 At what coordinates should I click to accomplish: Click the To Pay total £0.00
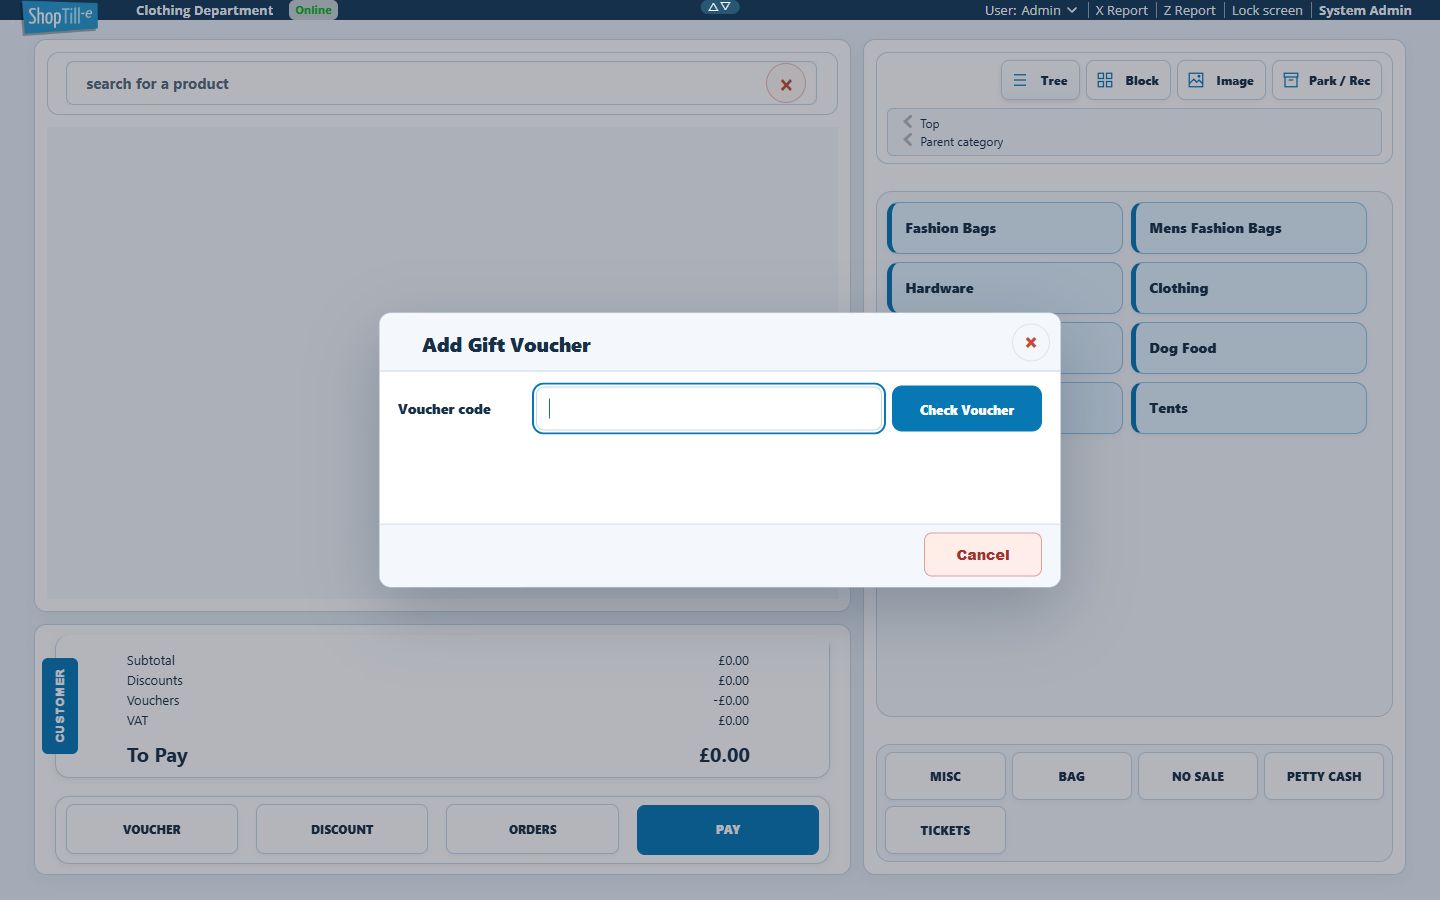tap(724, 755)
